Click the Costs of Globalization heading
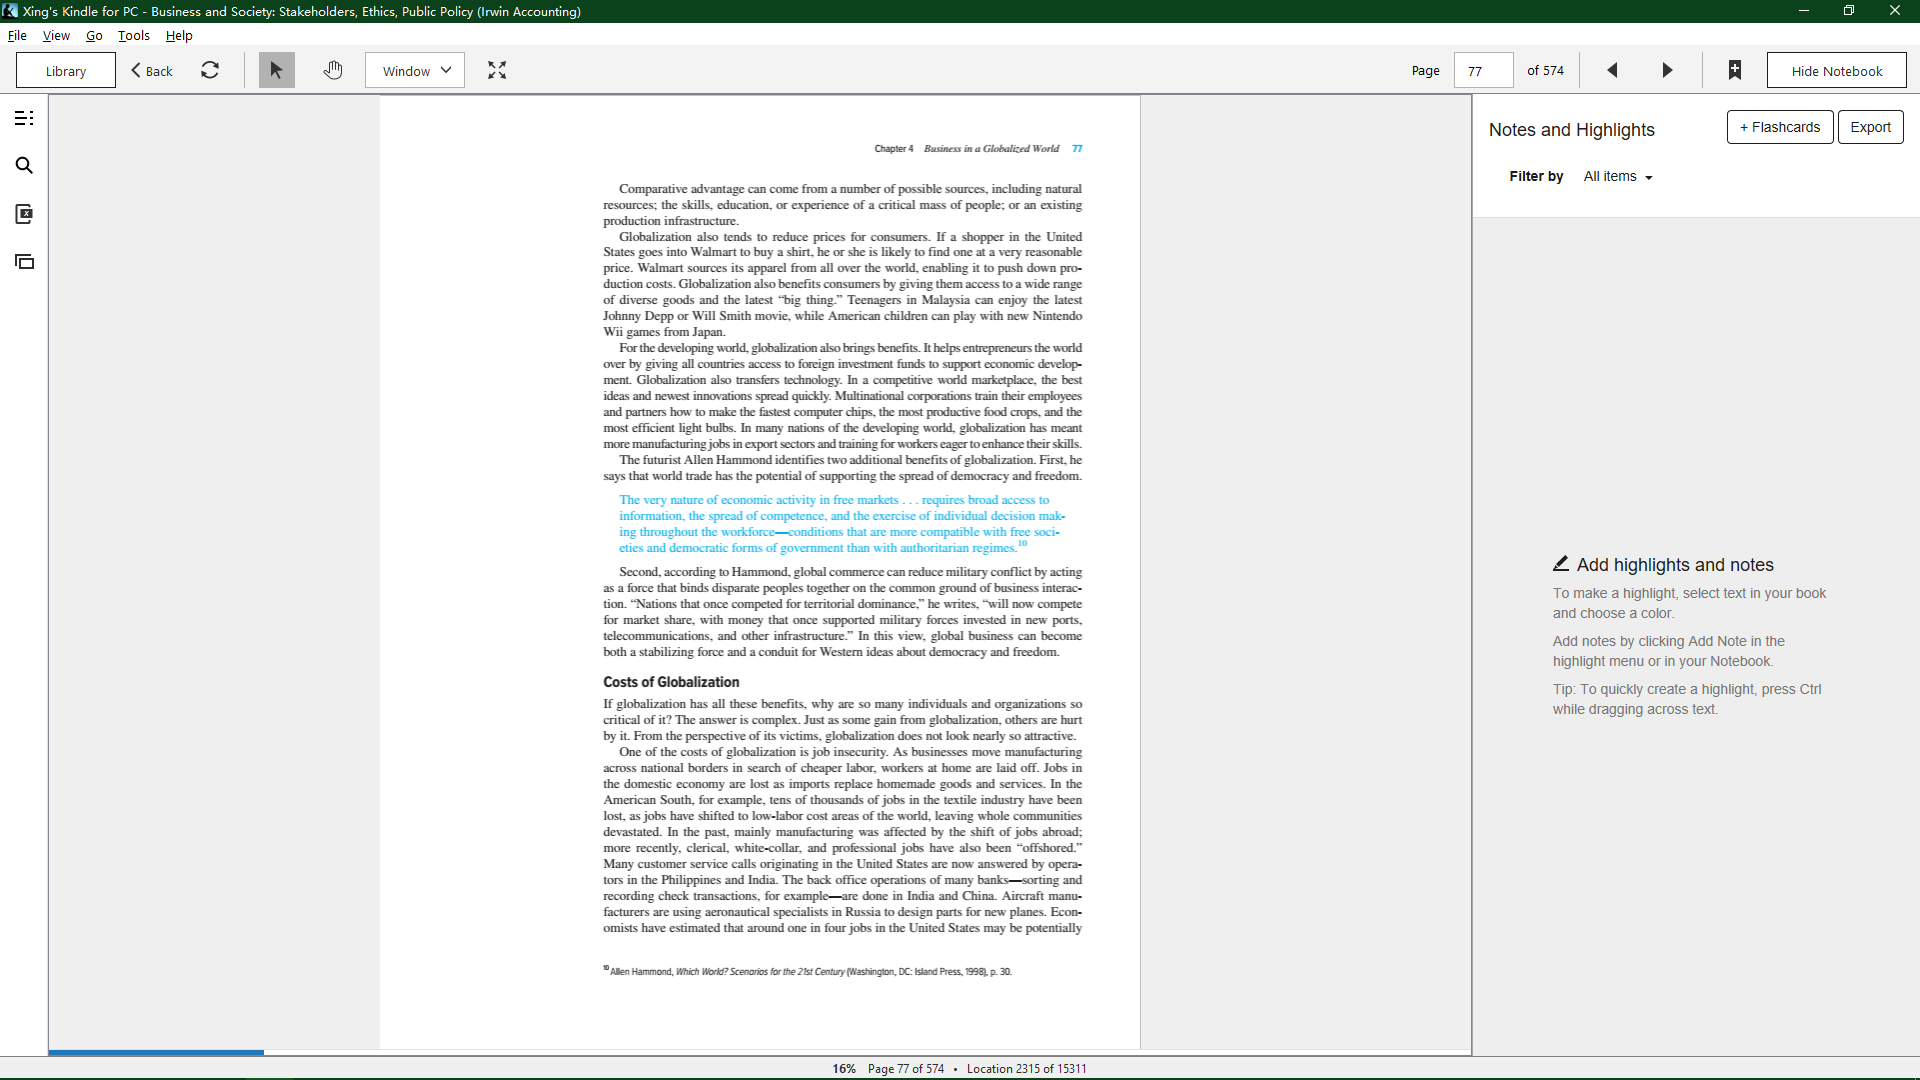 [x=671, y=682]
